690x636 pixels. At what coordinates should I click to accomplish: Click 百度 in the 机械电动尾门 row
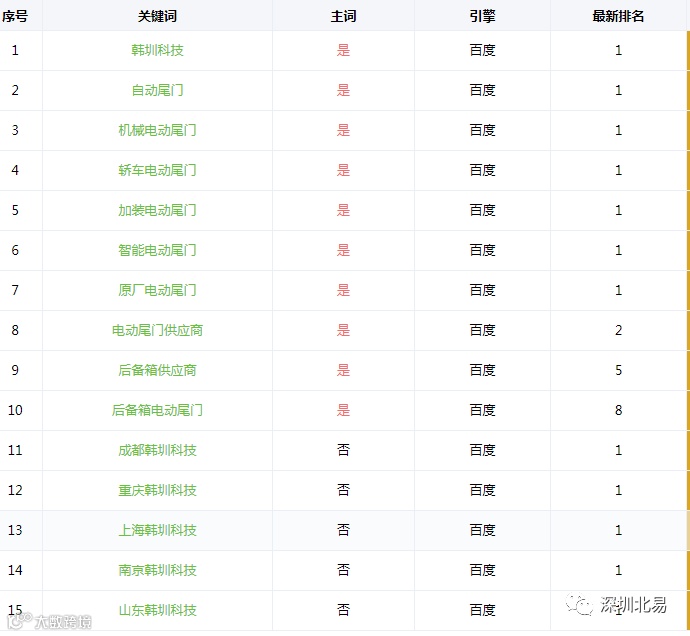coord(482,130)
